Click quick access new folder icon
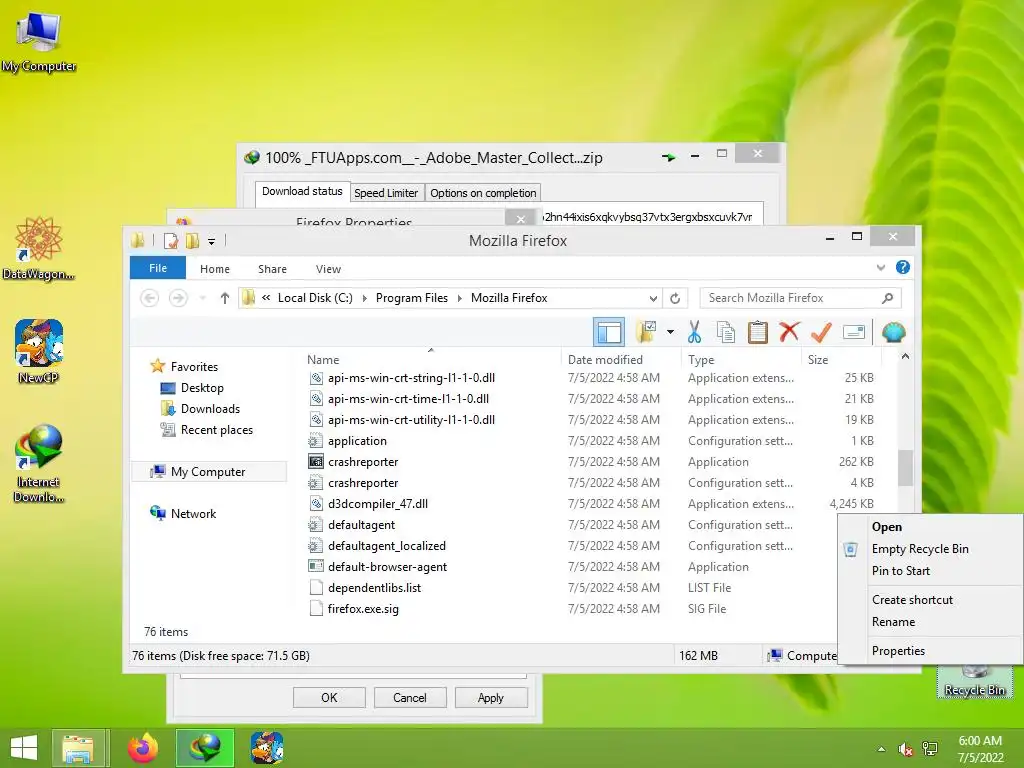Viewport: 1024px width, 768px height. click(x=192, y=240)
